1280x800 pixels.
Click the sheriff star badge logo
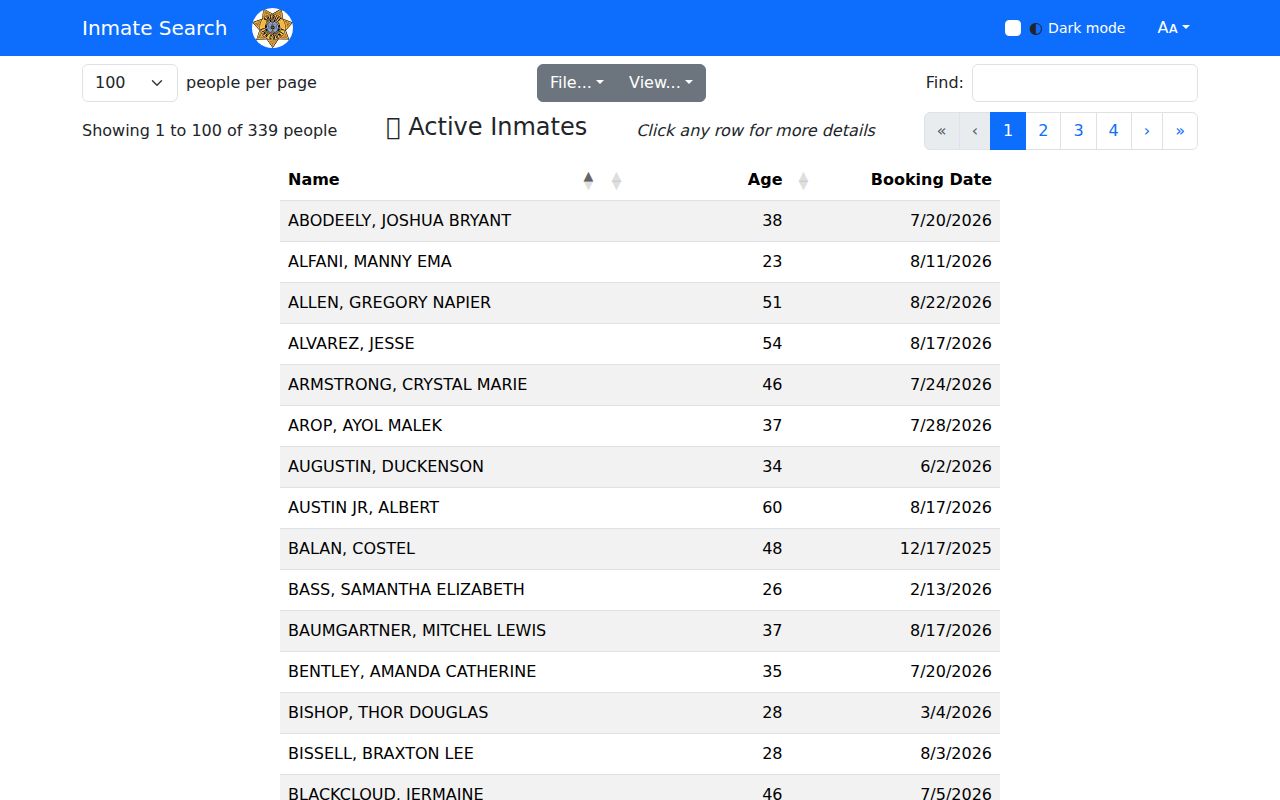tap(272, 28)
